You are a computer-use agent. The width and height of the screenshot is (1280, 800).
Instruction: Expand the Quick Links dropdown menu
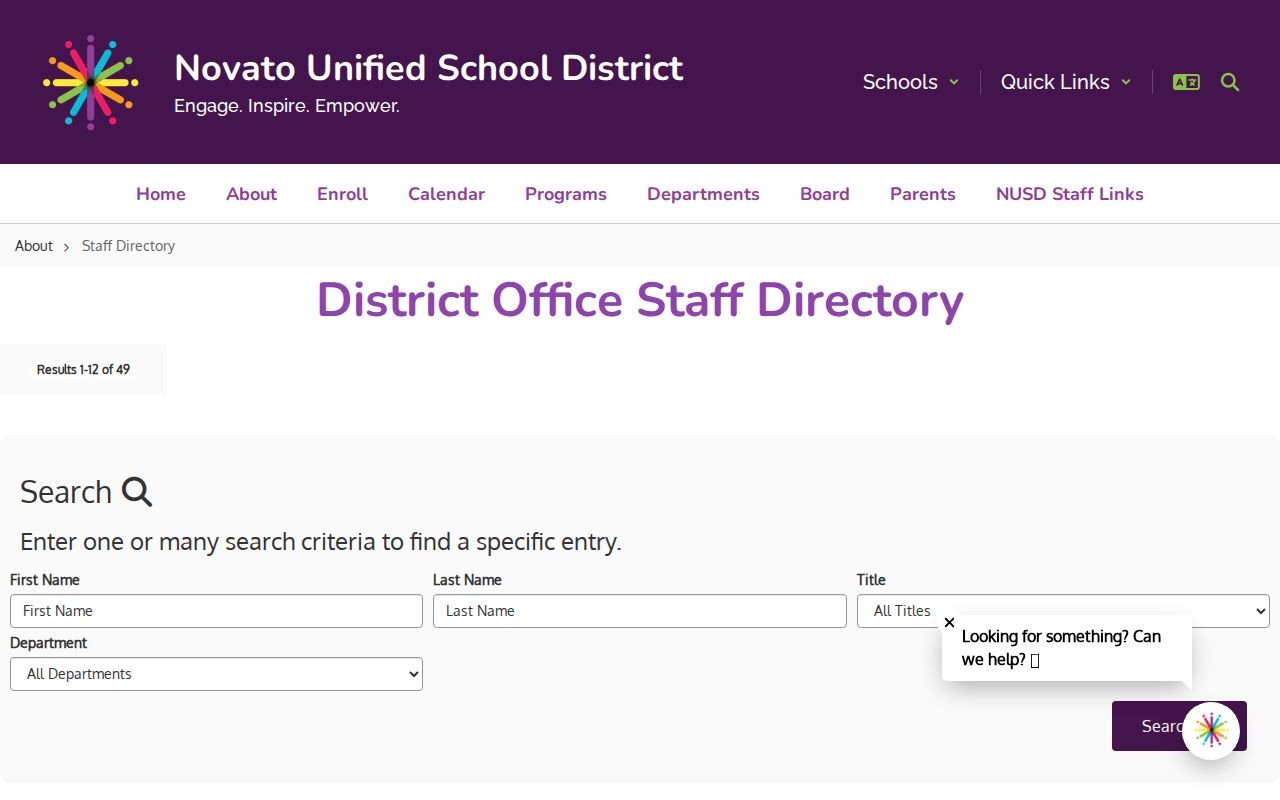pos(1066,82)
